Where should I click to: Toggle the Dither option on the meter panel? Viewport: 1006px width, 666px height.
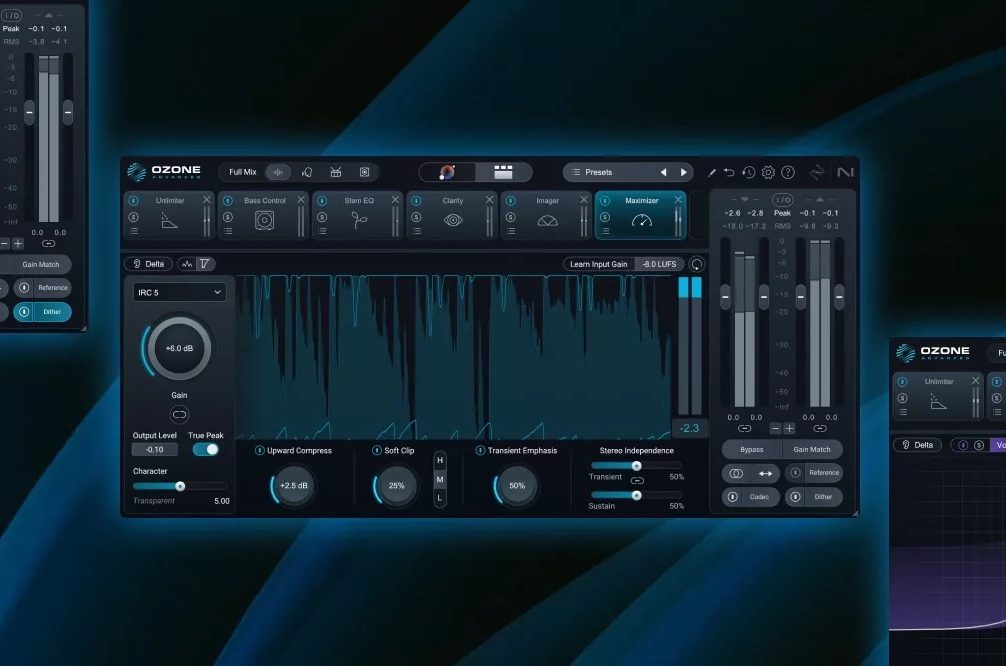pos(814,496)
